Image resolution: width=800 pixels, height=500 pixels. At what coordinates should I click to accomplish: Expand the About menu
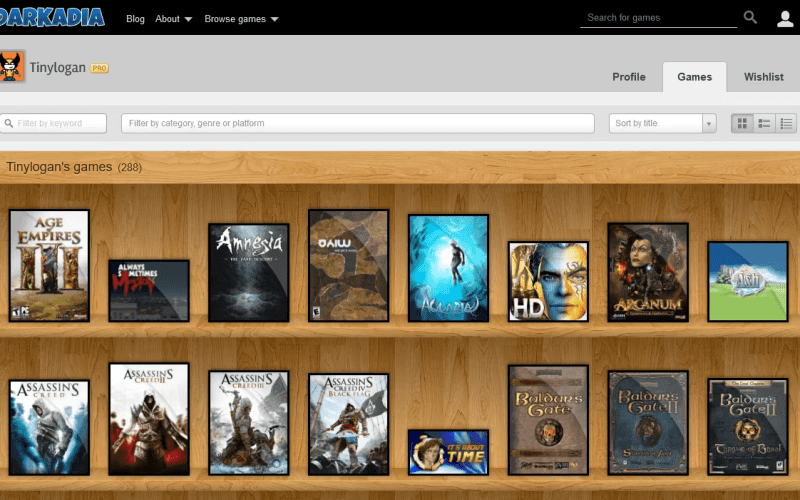173,19
